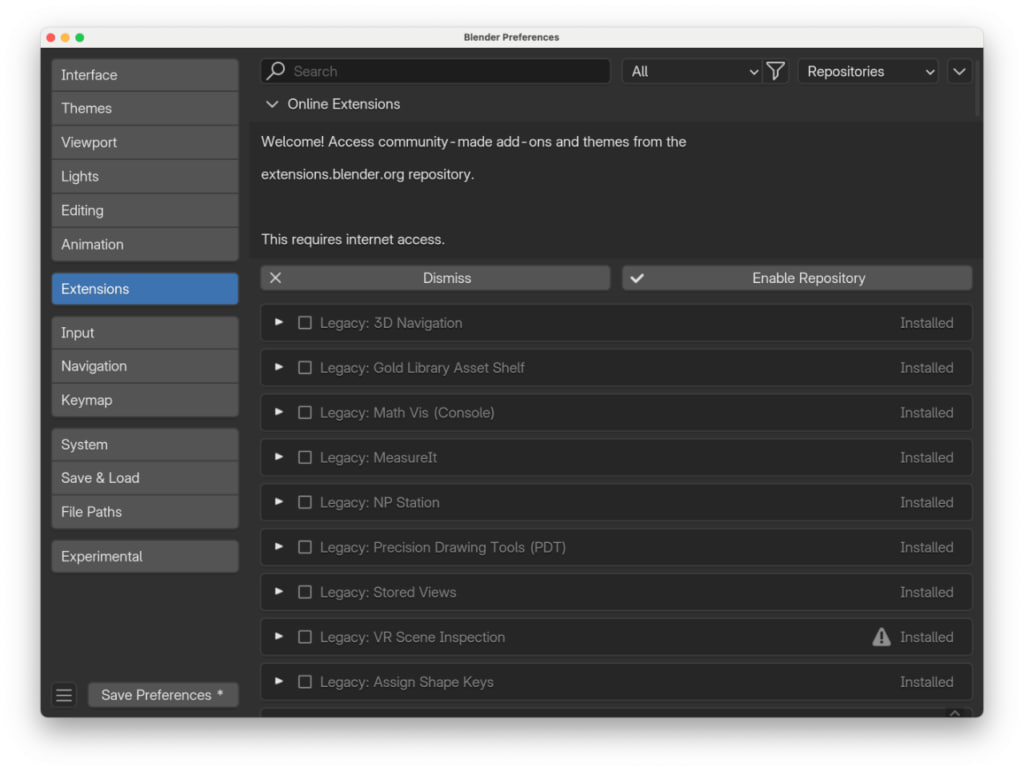
Task: Expand Legacy: Assign Shape Keys details
Action: [279, 682]
